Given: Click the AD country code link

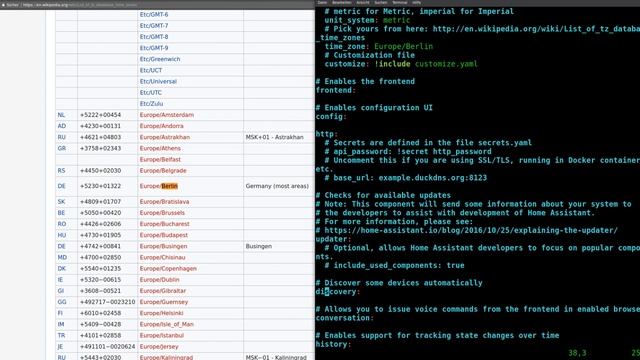Looking at the screenshot, I should (62, 126).
